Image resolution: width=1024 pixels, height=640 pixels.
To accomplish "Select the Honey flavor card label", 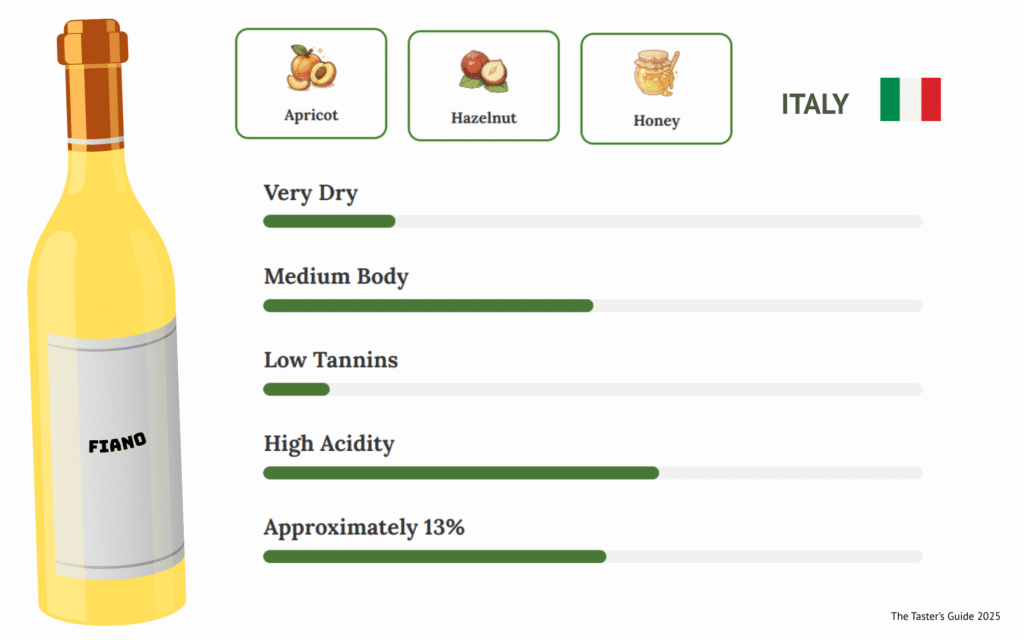I will coord(656,121).
